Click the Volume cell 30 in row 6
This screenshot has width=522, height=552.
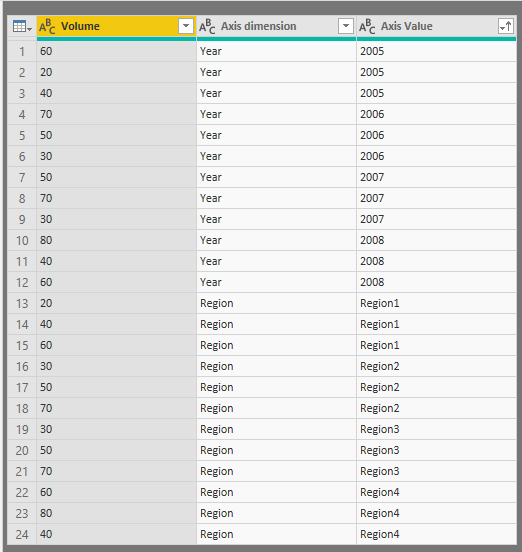[116, 156]
